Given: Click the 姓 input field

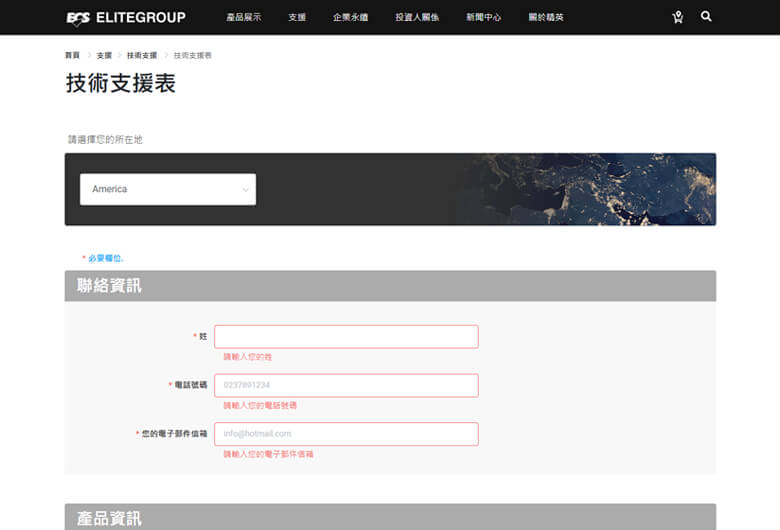Looking at the screenshot, I should [346, 336].
